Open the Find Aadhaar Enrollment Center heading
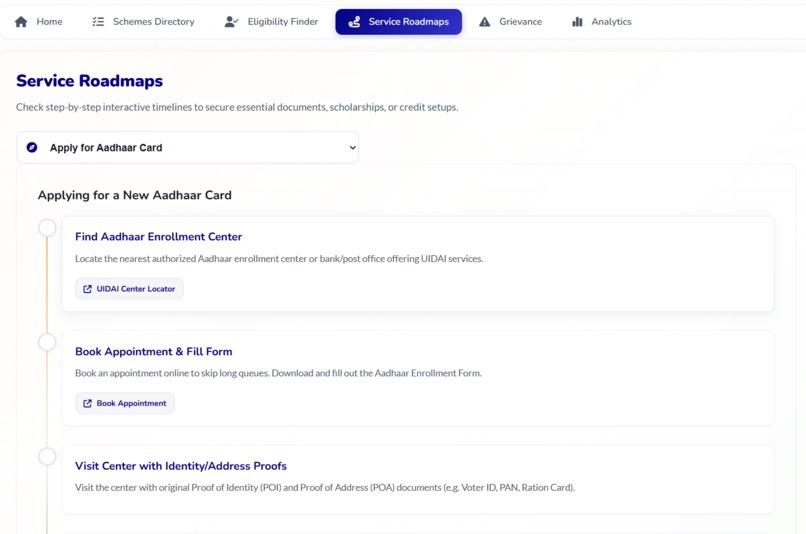 pos(158,236)
